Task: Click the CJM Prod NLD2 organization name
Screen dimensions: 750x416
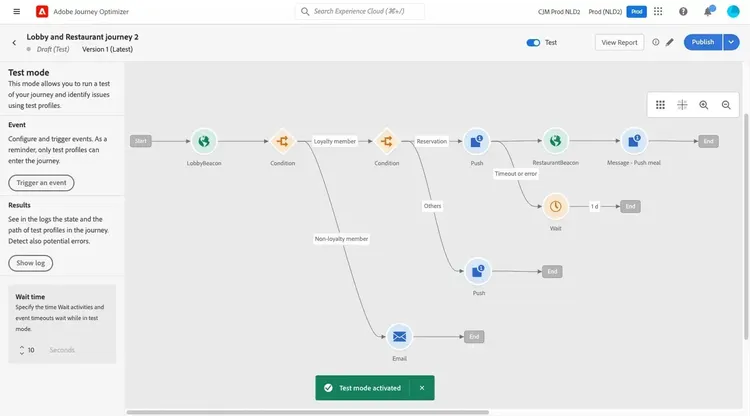Action: (x=559, y=11)
